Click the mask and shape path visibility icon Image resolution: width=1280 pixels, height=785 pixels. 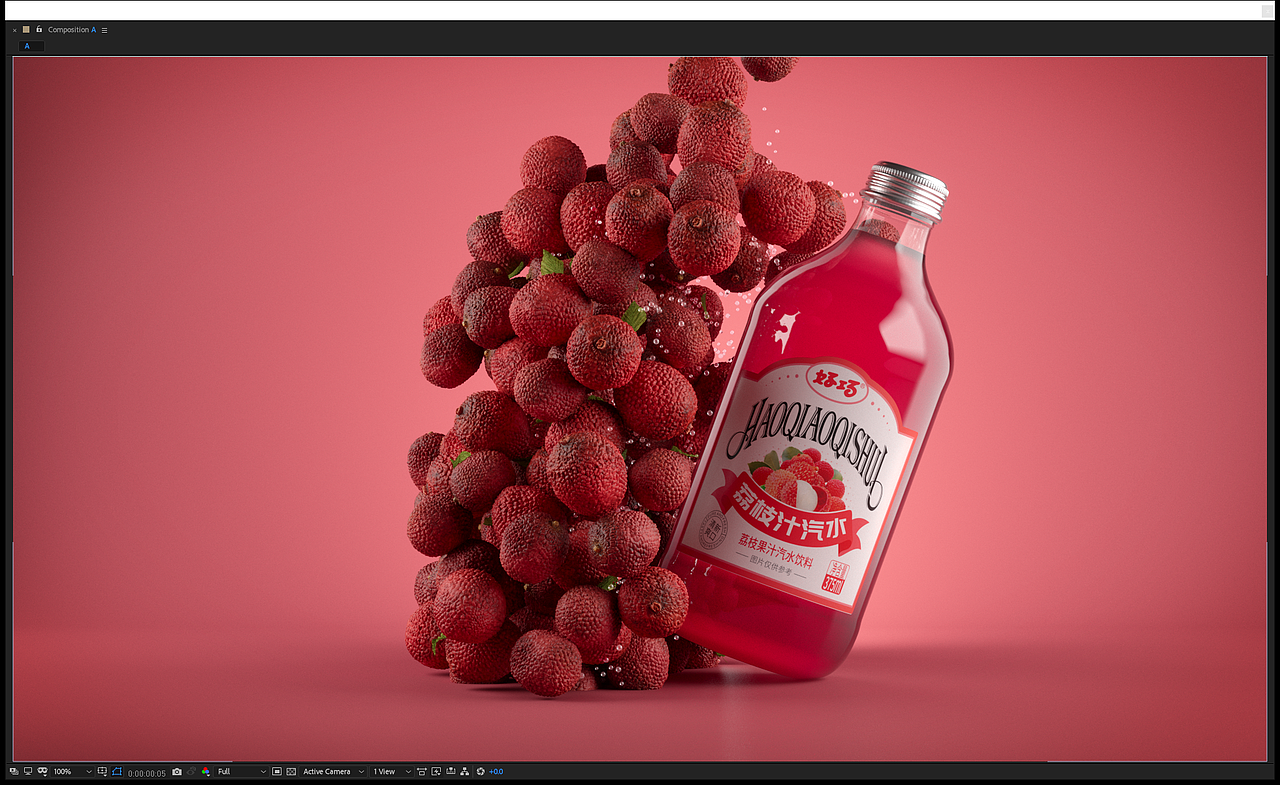[43, 772]
